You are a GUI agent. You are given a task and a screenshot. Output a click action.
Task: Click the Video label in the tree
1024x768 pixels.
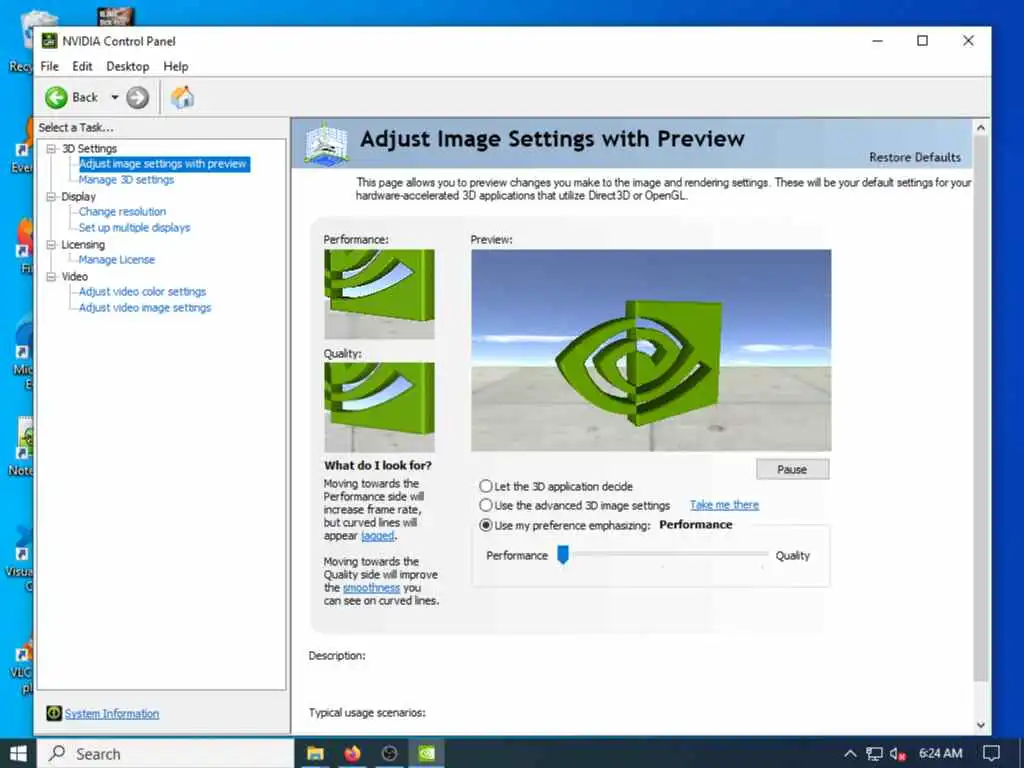click(x=74, y=277)
